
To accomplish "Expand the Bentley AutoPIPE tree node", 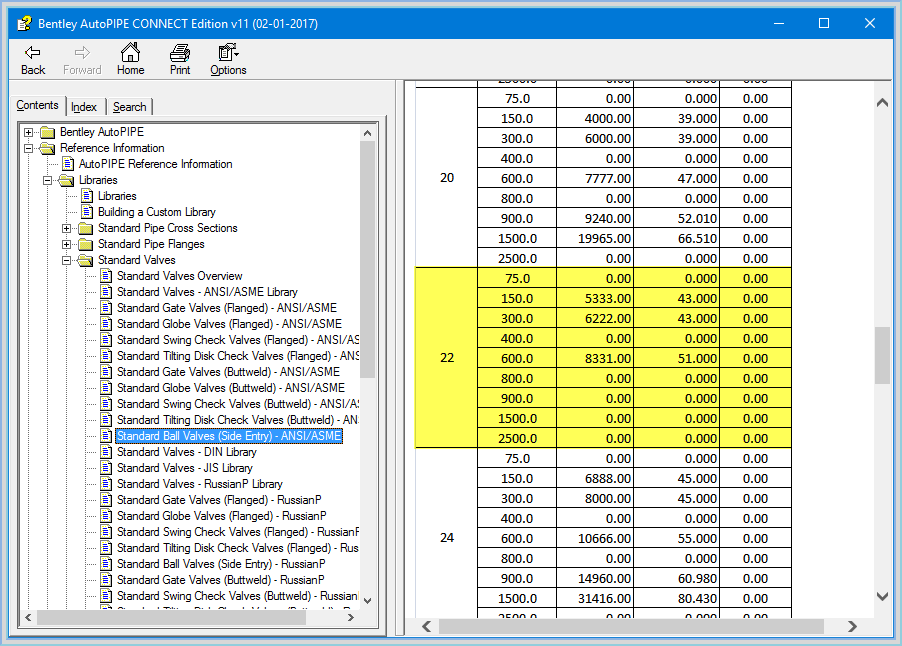I will [x=29, y=132].
